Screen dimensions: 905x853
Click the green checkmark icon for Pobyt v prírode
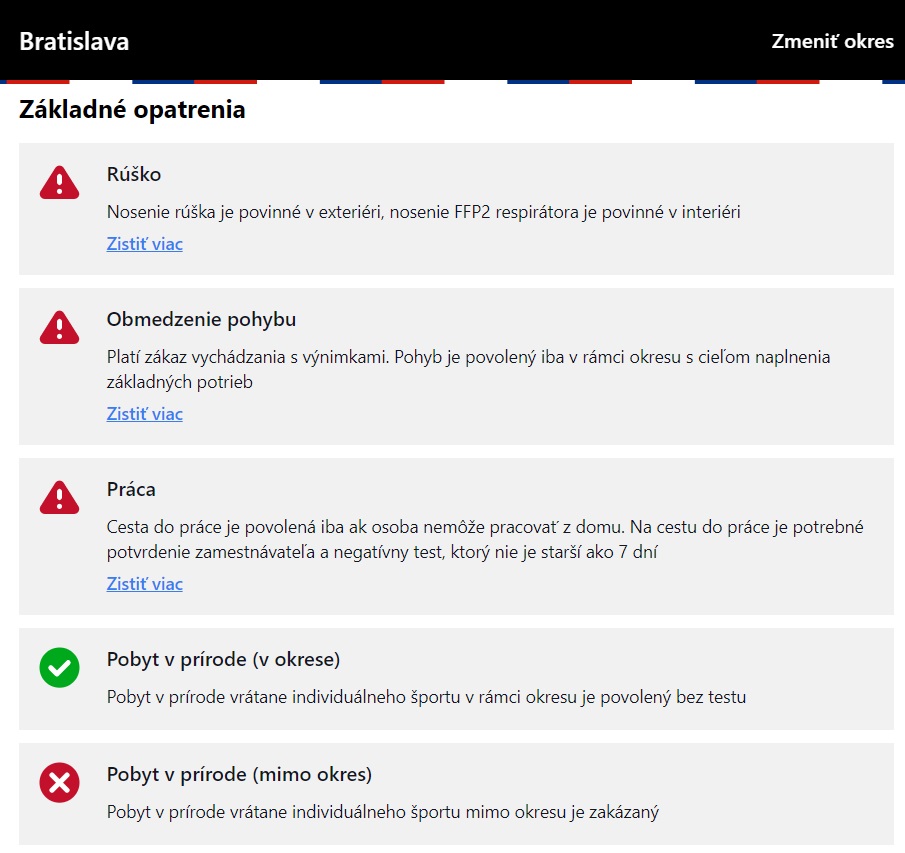59,667
